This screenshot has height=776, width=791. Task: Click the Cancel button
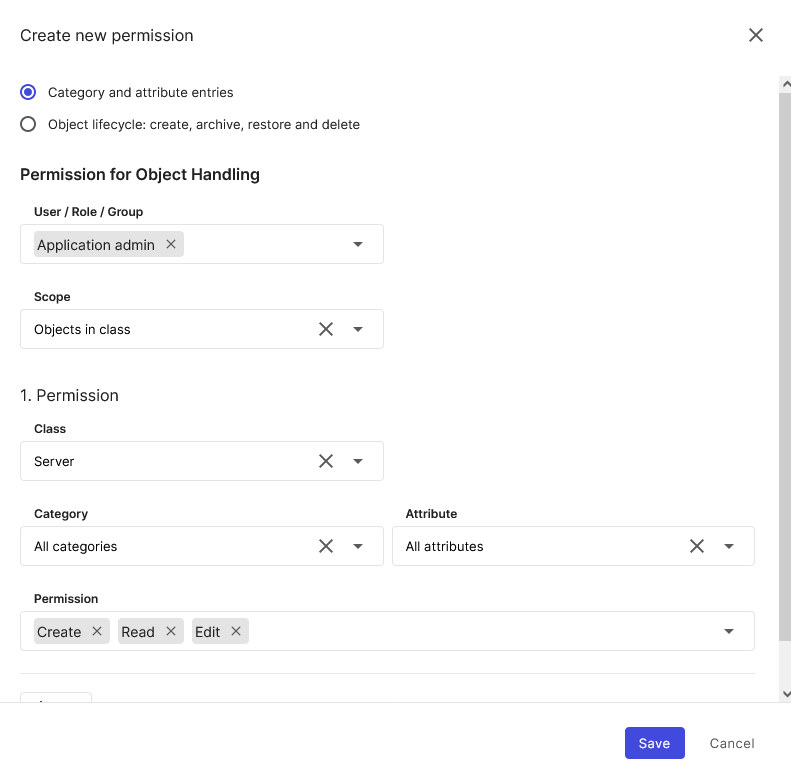click(732, 743)
